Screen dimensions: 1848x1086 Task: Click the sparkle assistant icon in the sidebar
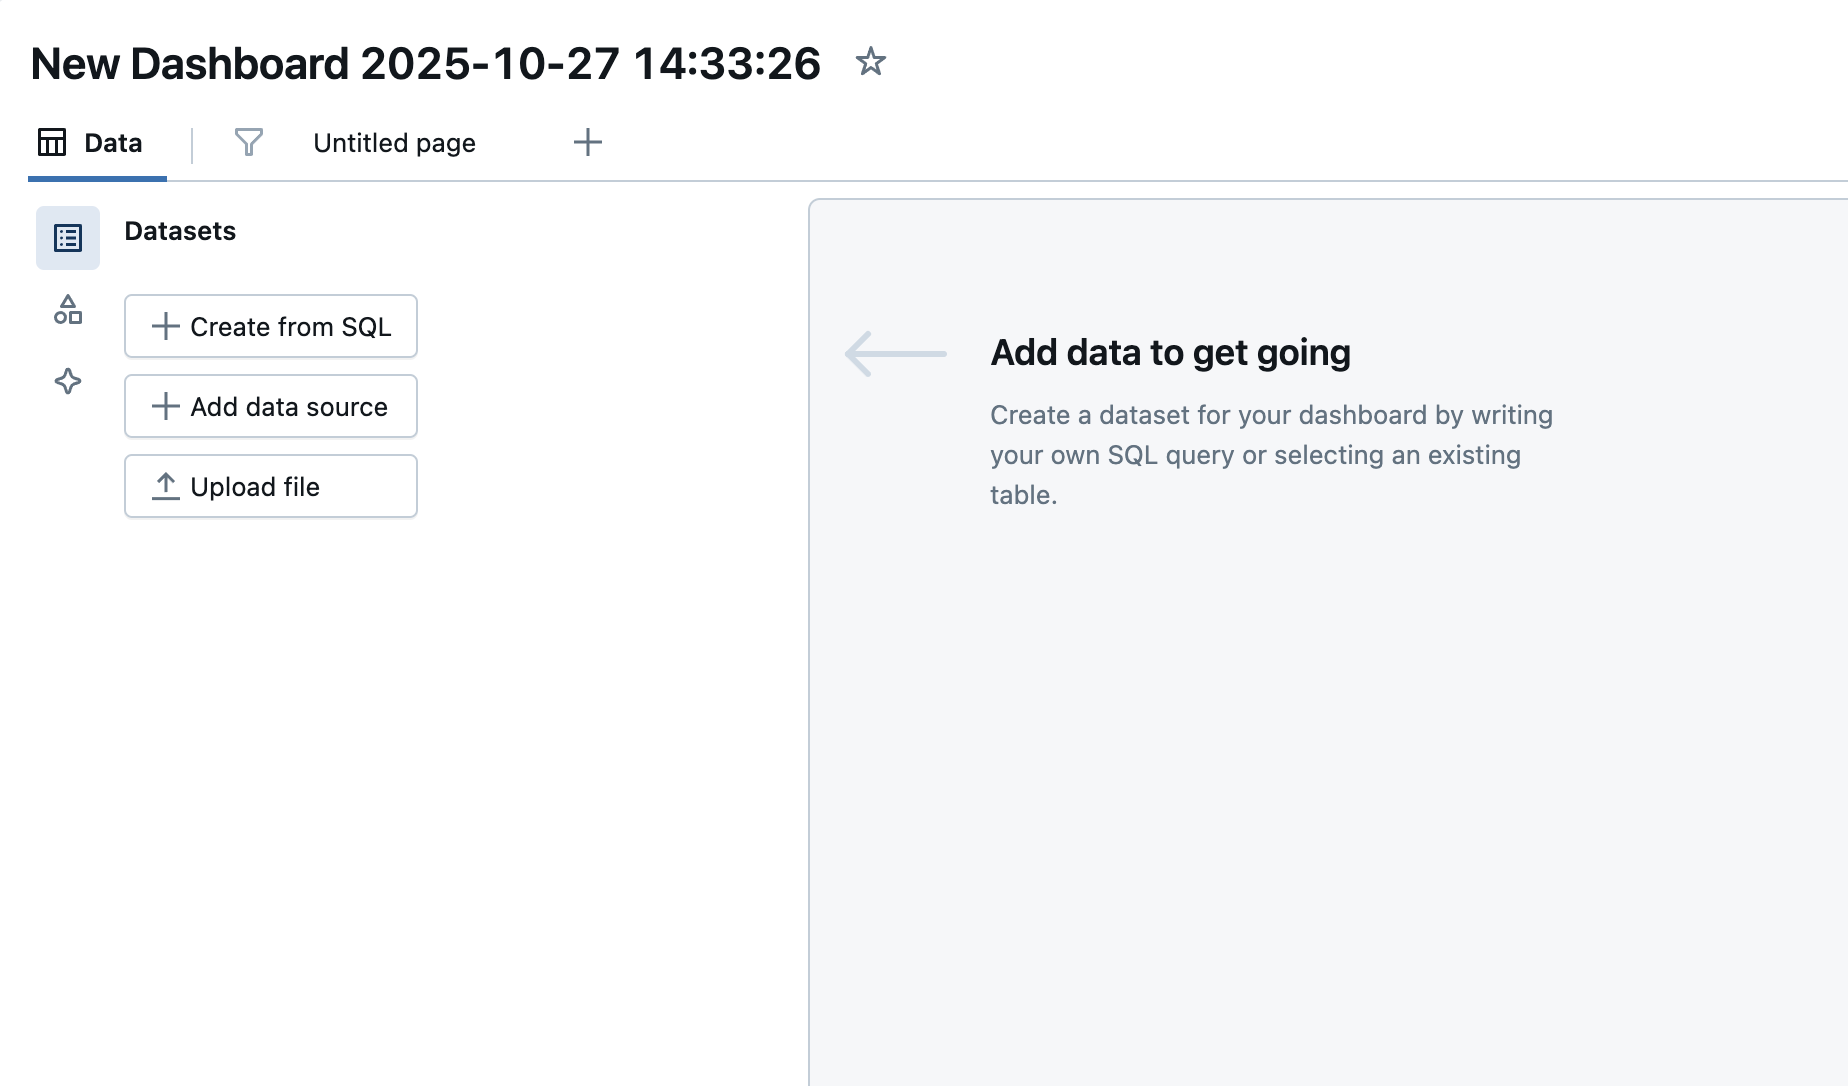point(68,381)
